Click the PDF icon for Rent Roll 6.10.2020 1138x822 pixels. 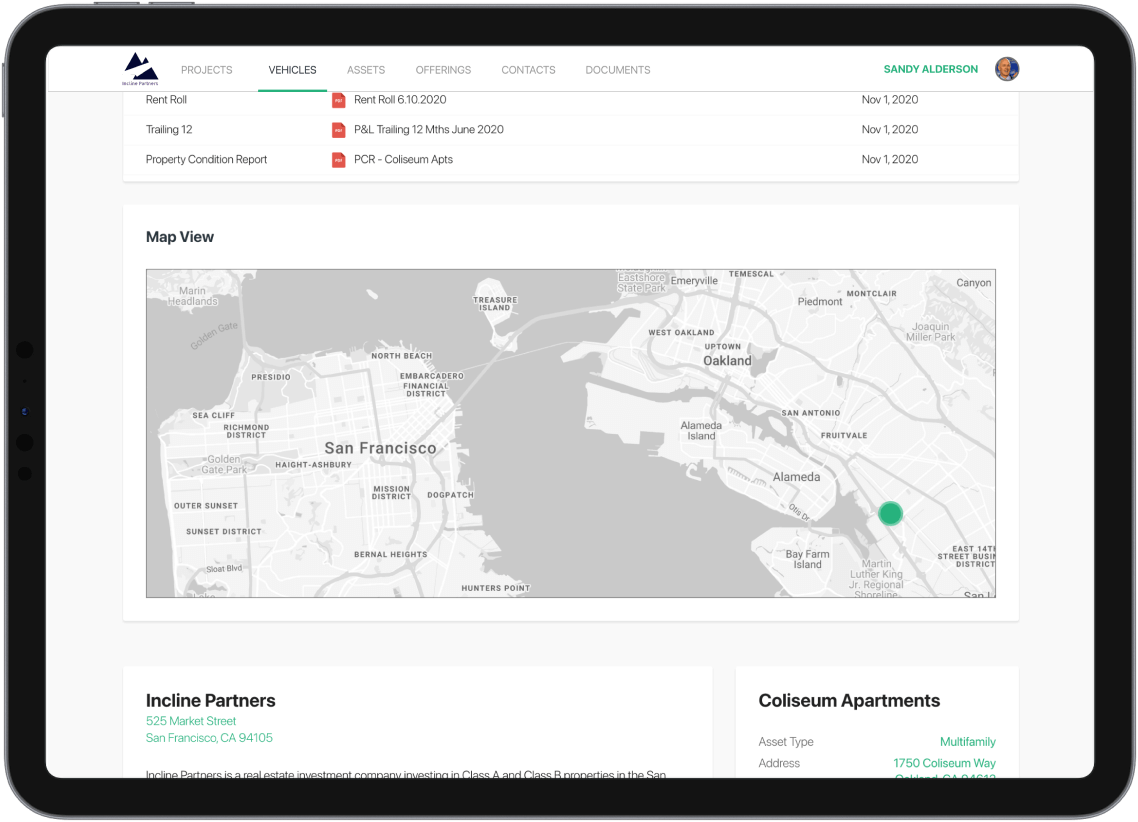click(x=339, y=100)
